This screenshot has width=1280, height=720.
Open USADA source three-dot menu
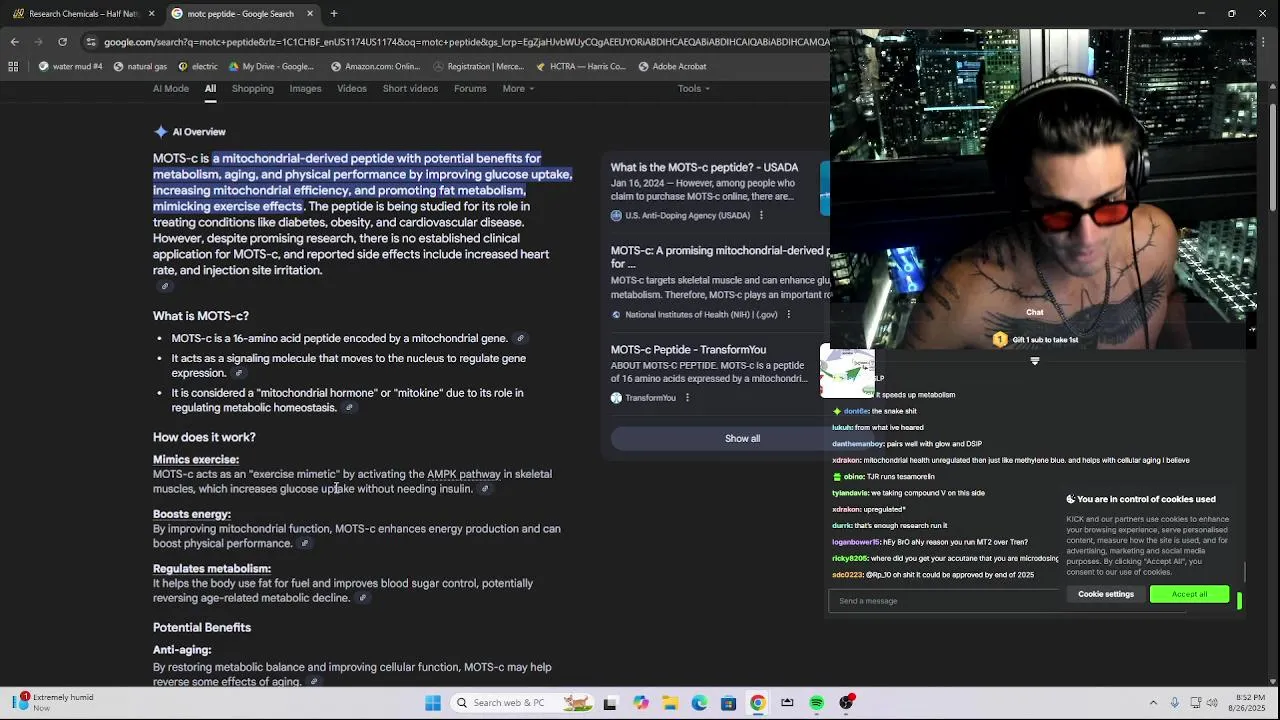[x=761, y=216]
